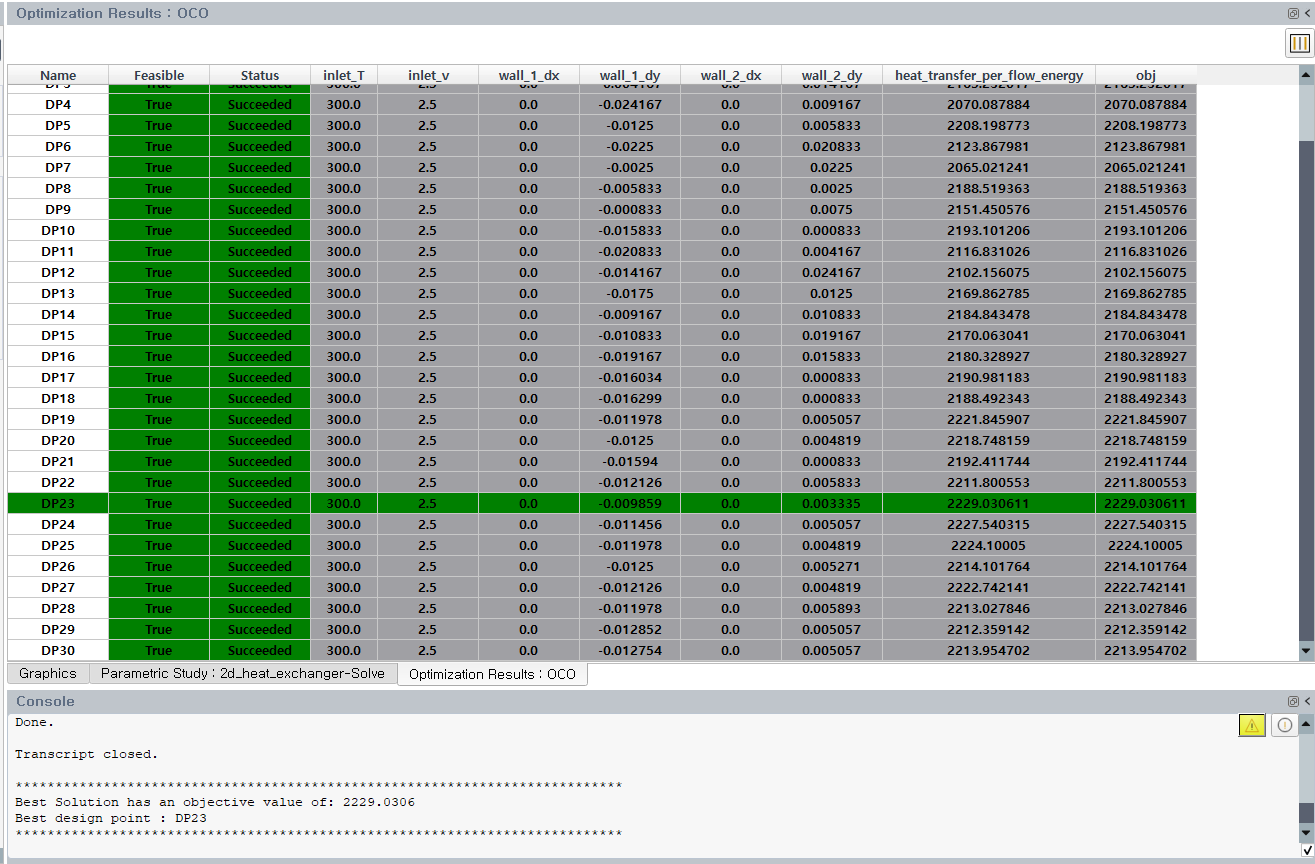Click console text 'Transcript closed.'
The width and height of the screenshot is (1315, 864).
[x=87, y=754]
